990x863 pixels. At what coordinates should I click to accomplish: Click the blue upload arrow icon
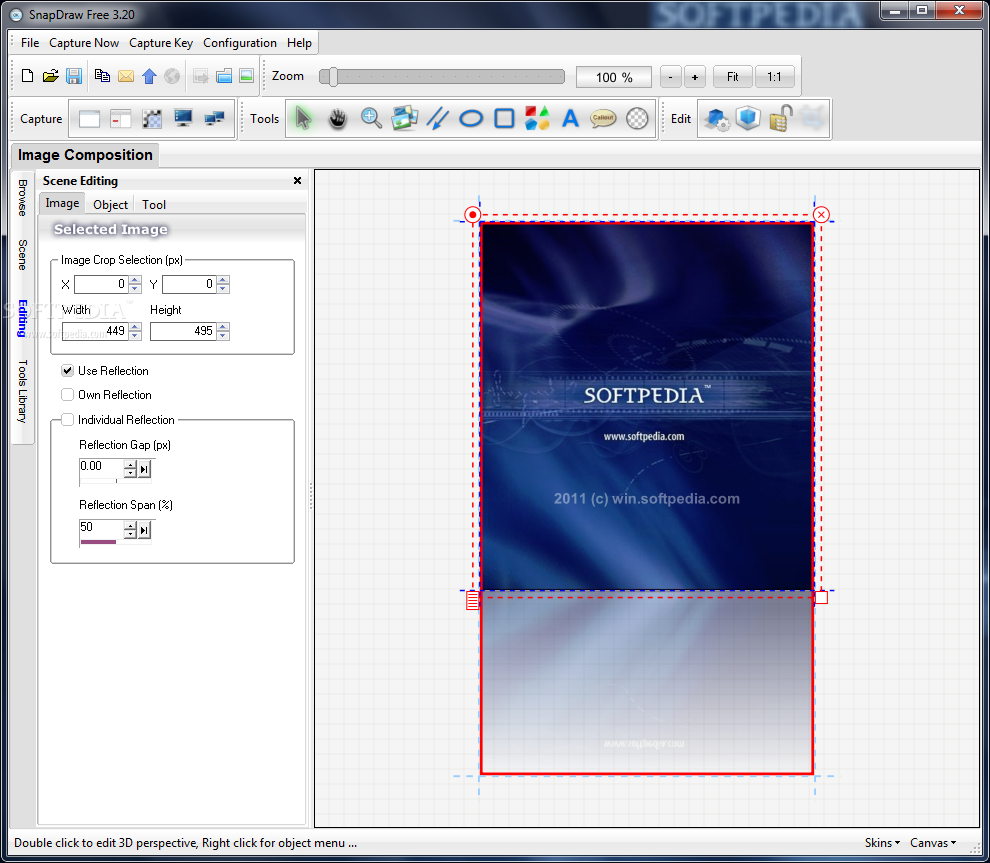[x=149, y=76]
